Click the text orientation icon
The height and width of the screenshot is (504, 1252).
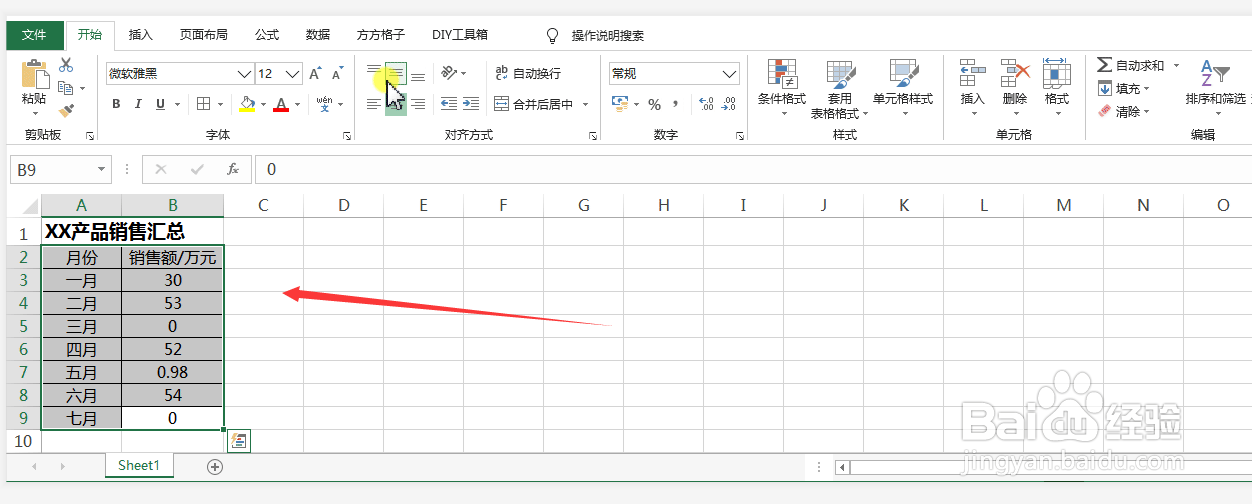pyautogui.click(x=449, y=73)
